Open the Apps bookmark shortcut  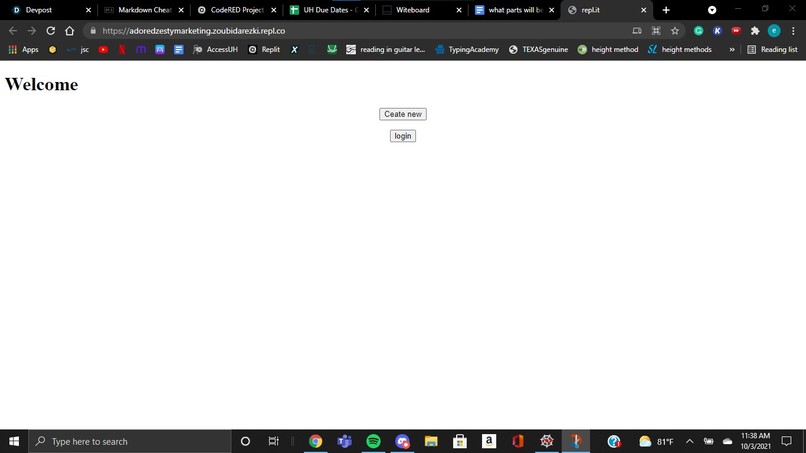(24, 49)
